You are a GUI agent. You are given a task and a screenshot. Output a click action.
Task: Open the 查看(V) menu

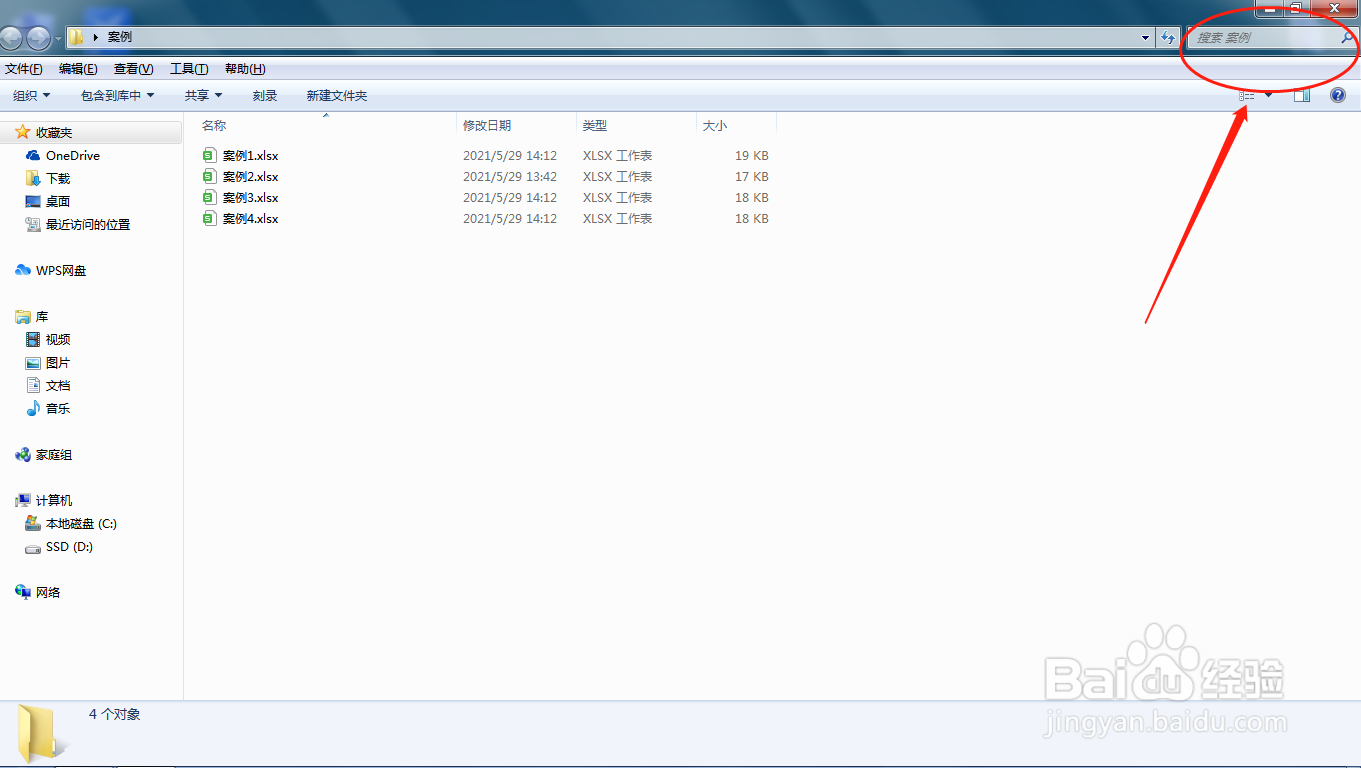pyautogui.click(x=134, y=69)
